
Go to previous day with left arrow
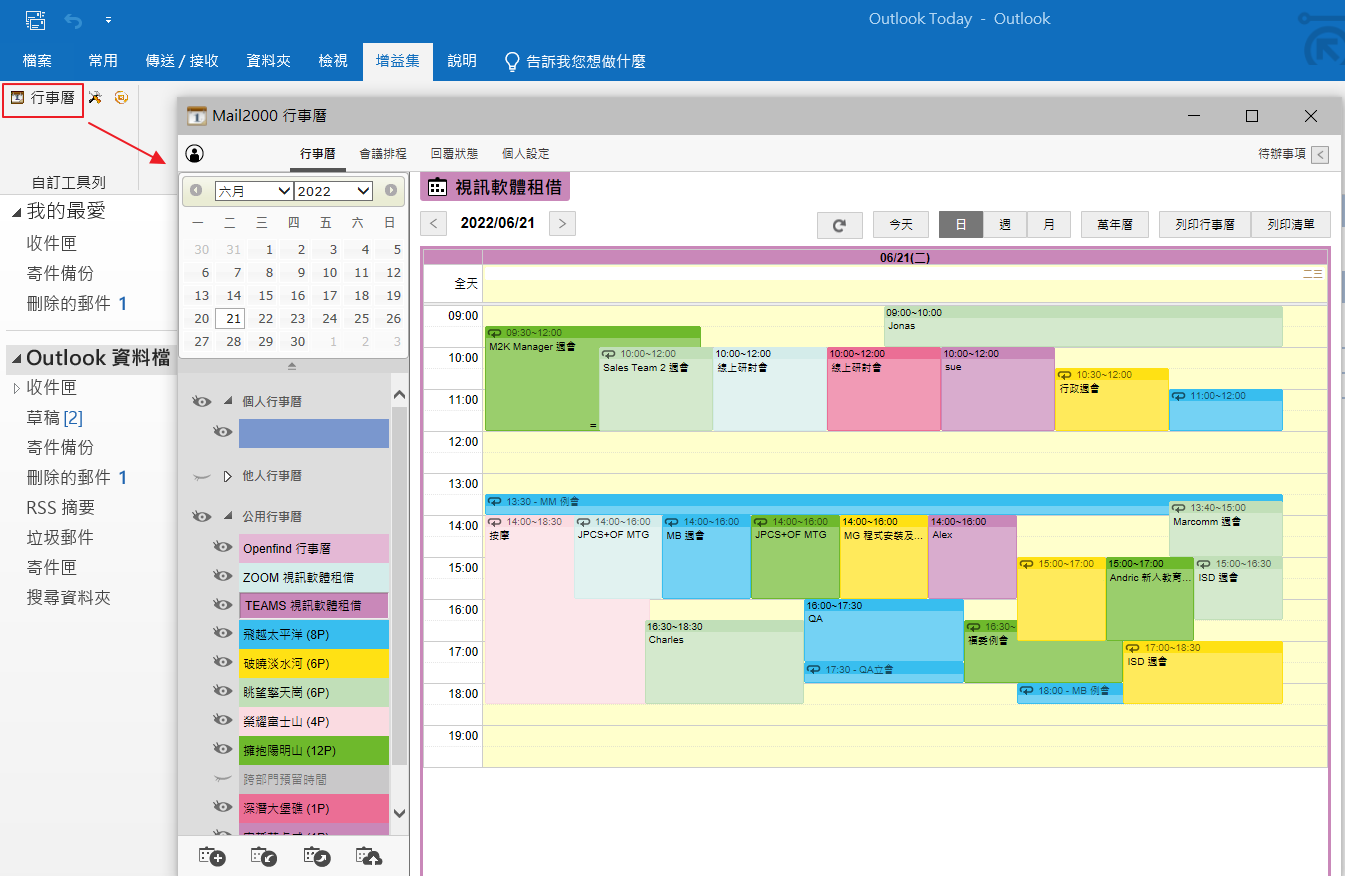[433, 223]
